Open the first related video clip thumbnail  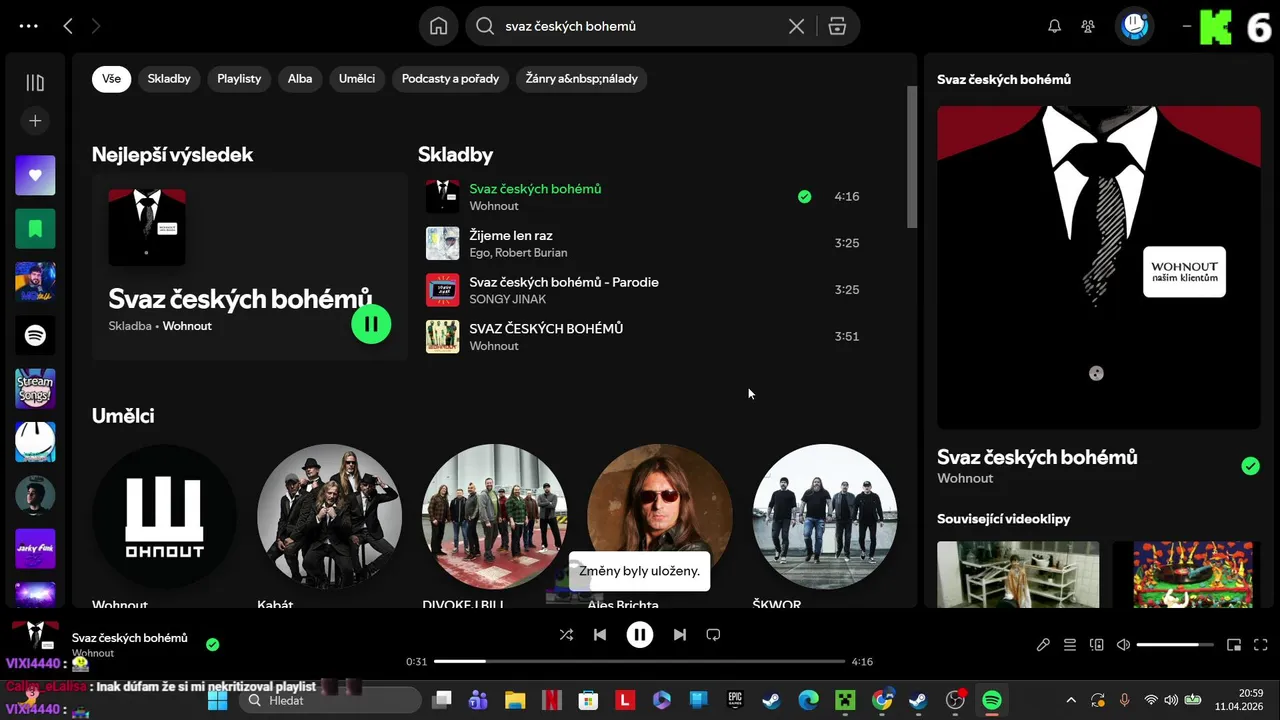(x=1018, y=574)
